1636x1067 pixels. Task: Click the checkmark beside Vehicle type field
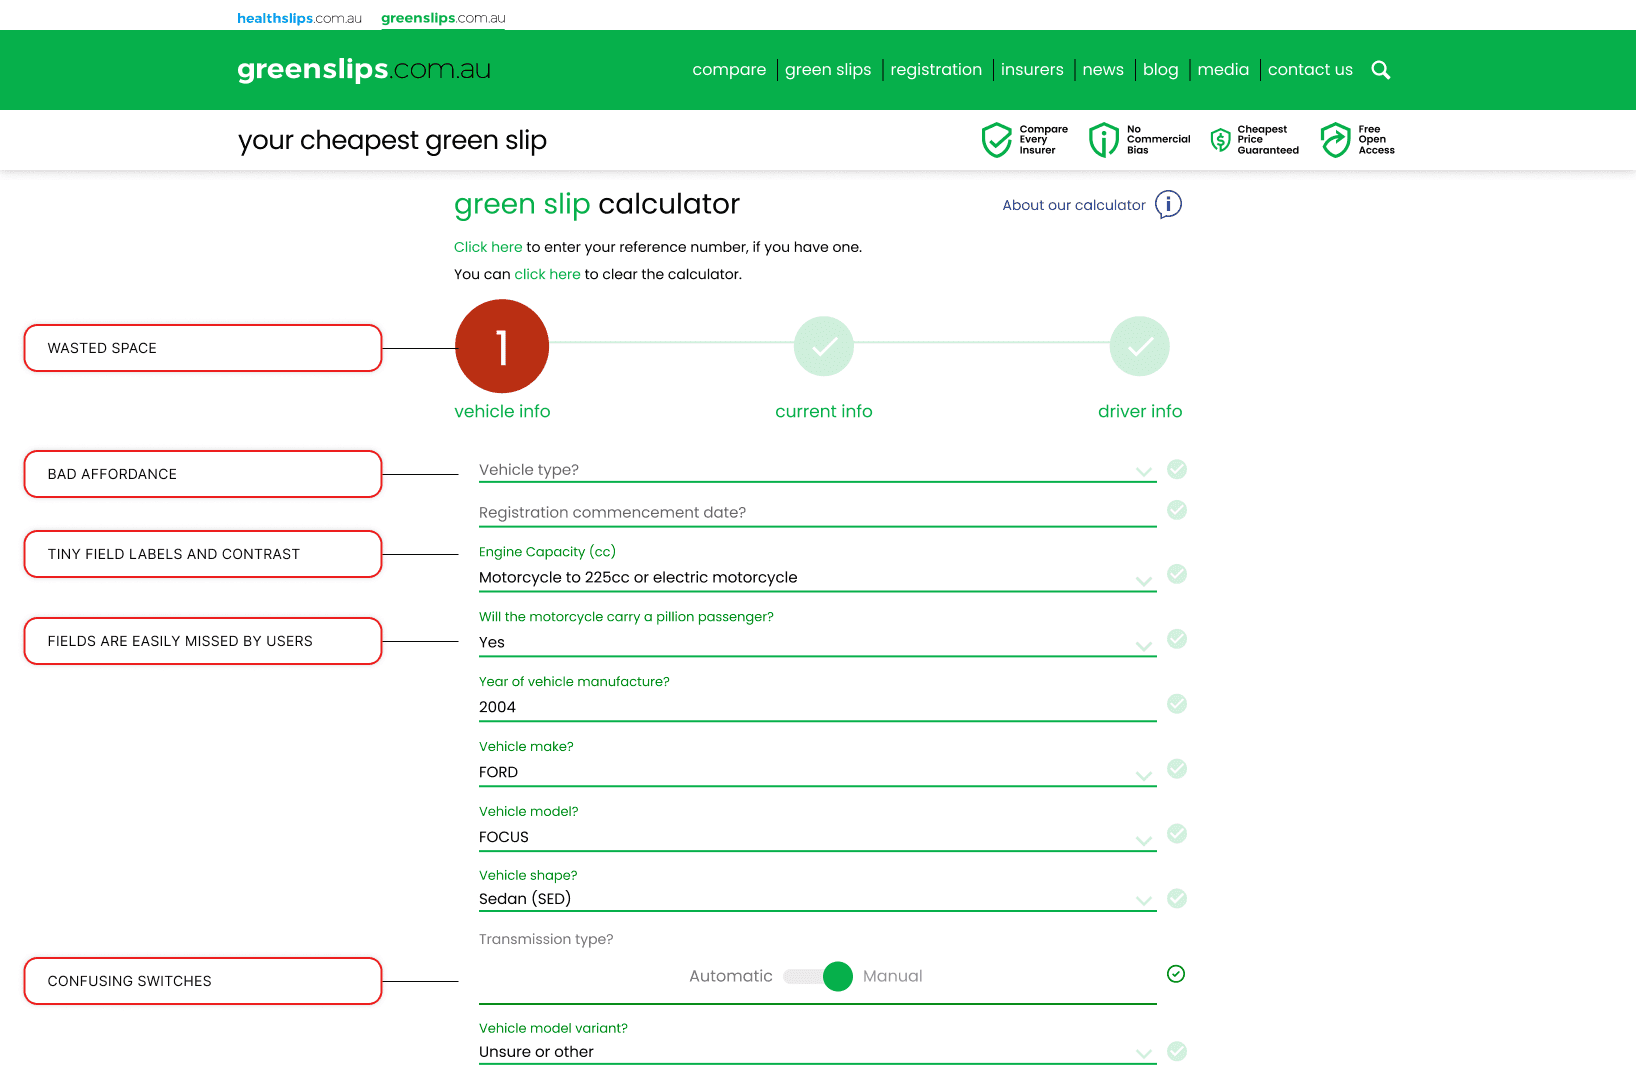pyautogui.click(x=1177, y=469)
